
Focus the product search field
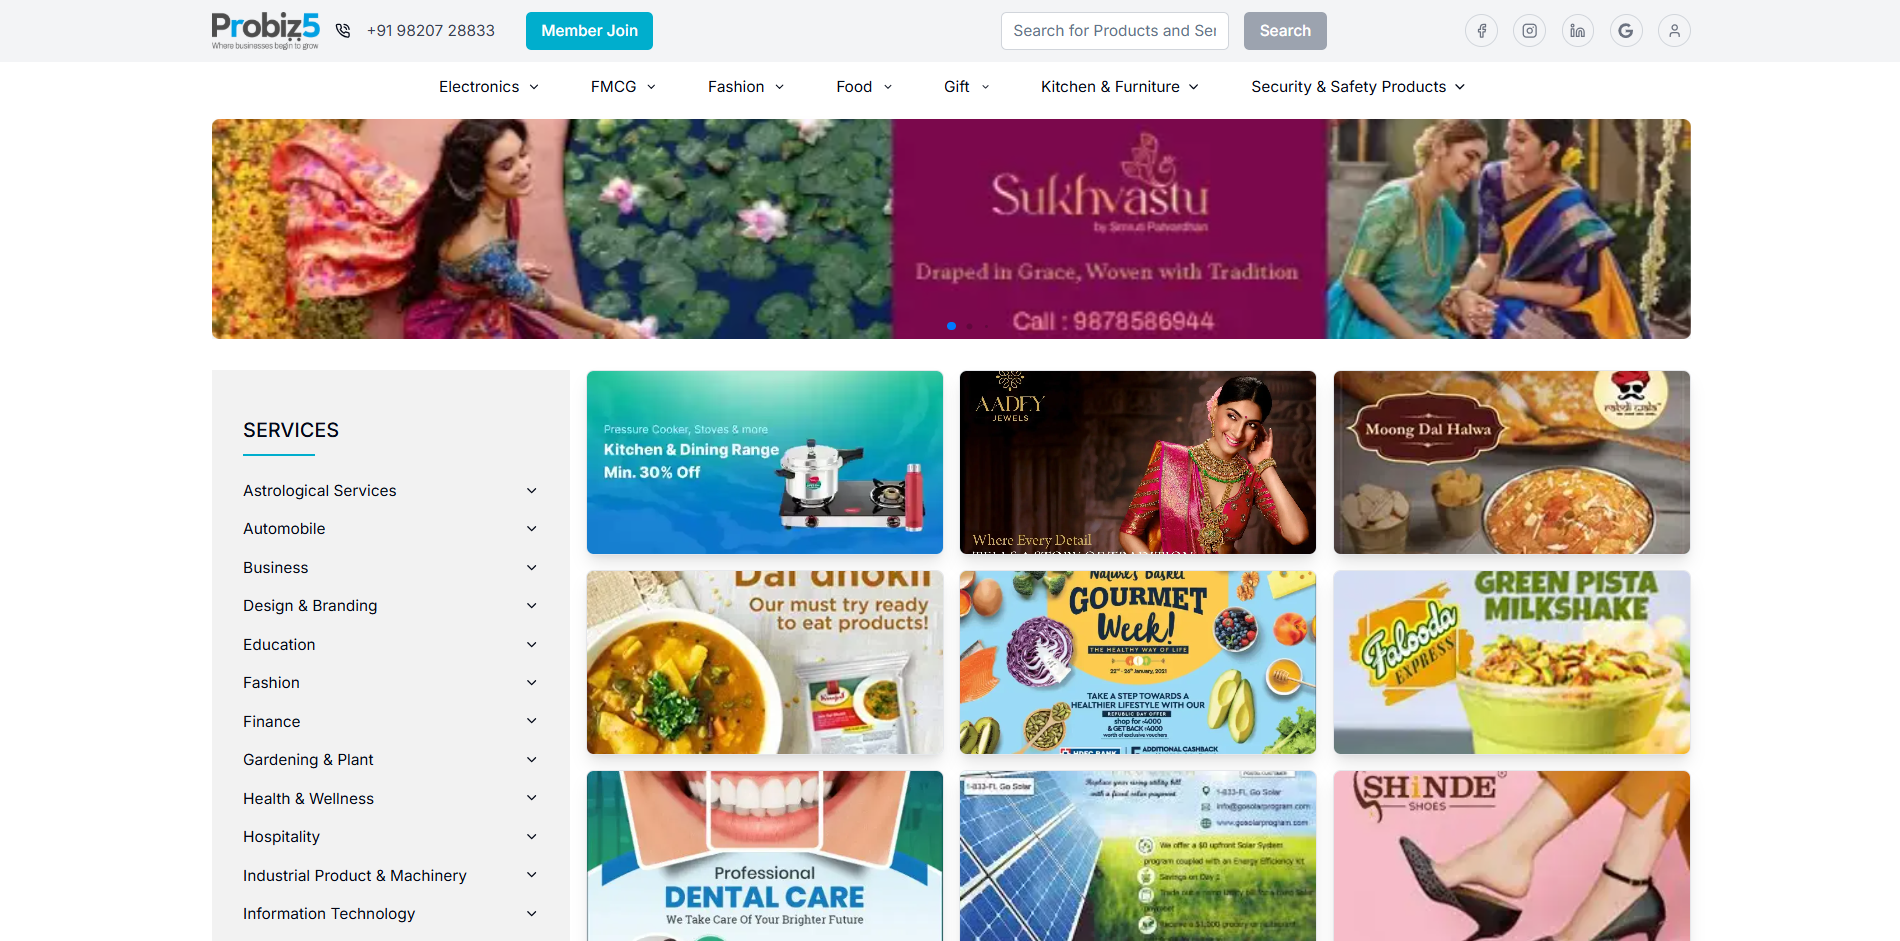click(1114, 31)
